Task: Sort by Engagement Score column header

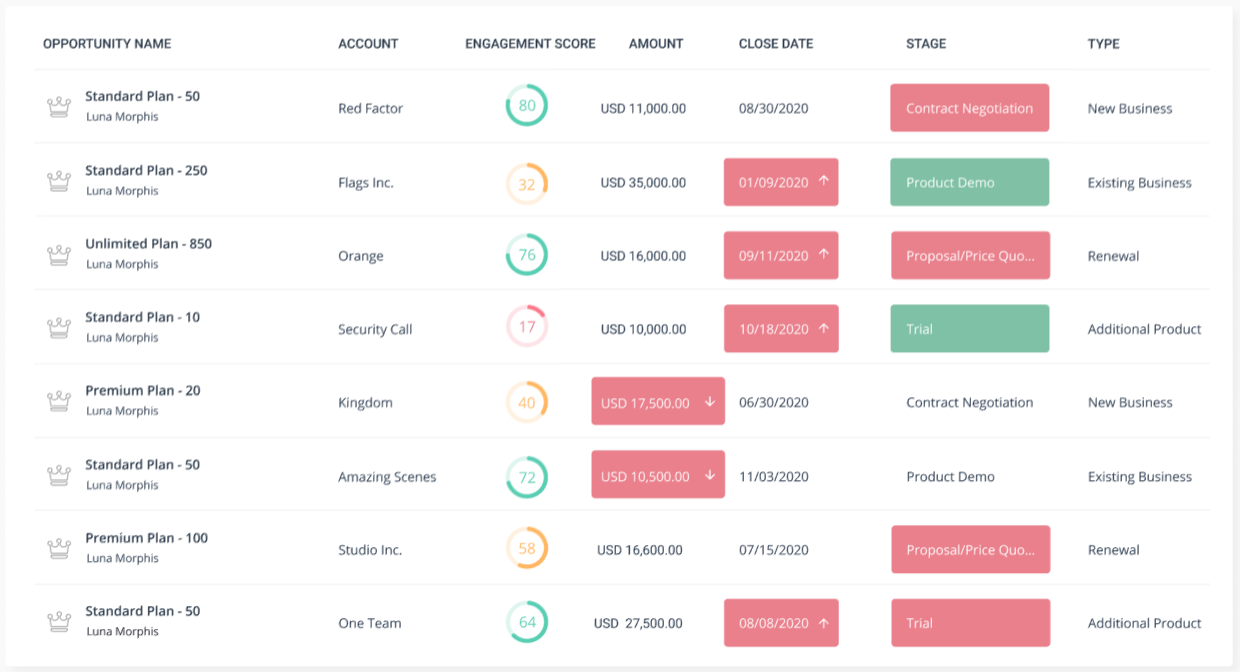Action: (x=530, y=44)
